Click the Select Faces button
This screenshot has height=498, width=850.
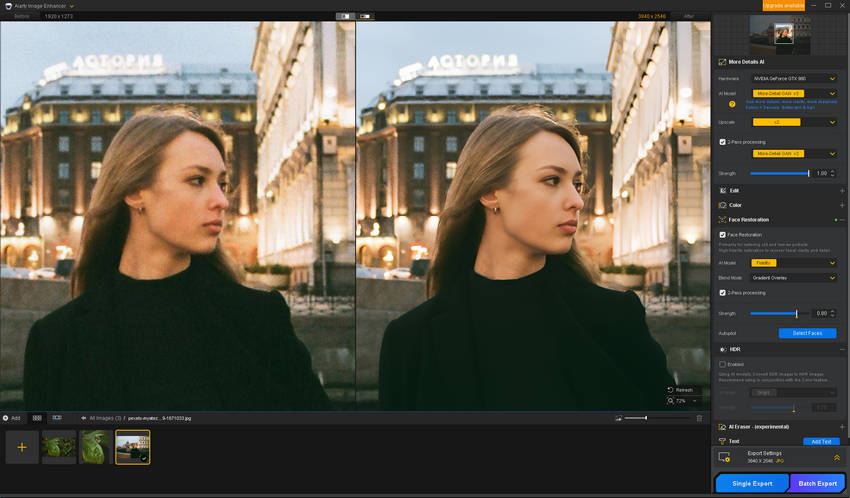(807, 333)
